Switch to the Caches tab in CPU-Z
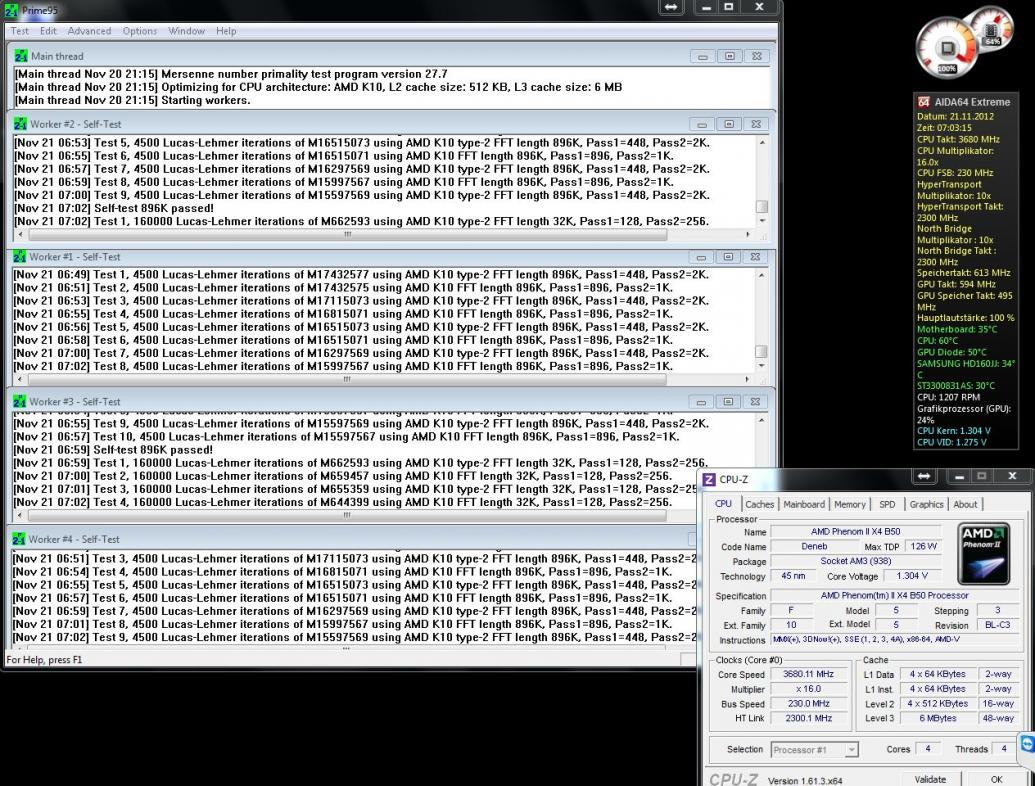The image size is (1035, 786). [x=759, y=504]
